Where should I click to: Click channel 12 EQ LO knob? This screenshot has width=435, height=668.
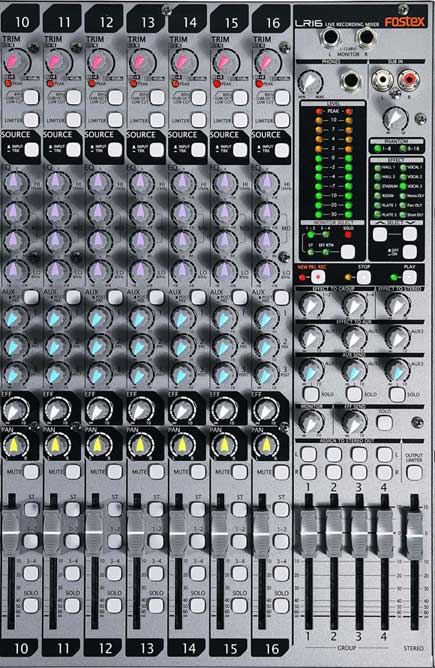point(99,270)
